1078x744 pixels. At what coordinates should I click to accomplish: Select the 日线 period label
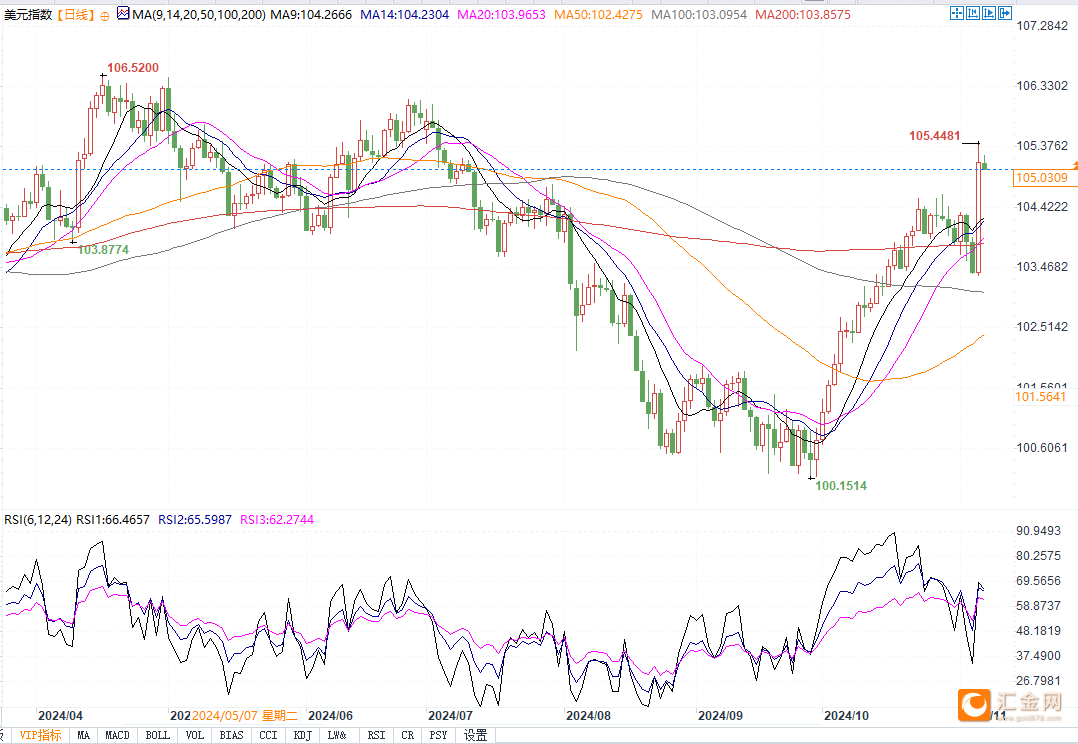point(75,14)
